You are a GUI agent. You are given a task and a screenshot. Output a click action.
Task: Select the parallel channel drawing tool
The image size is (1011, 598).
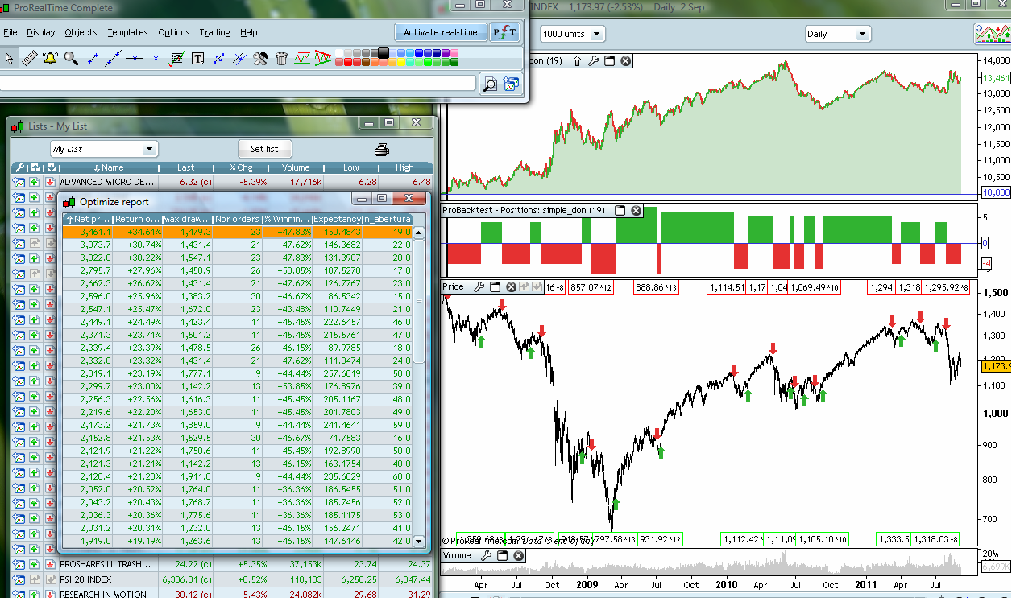[x=219, y=59]
